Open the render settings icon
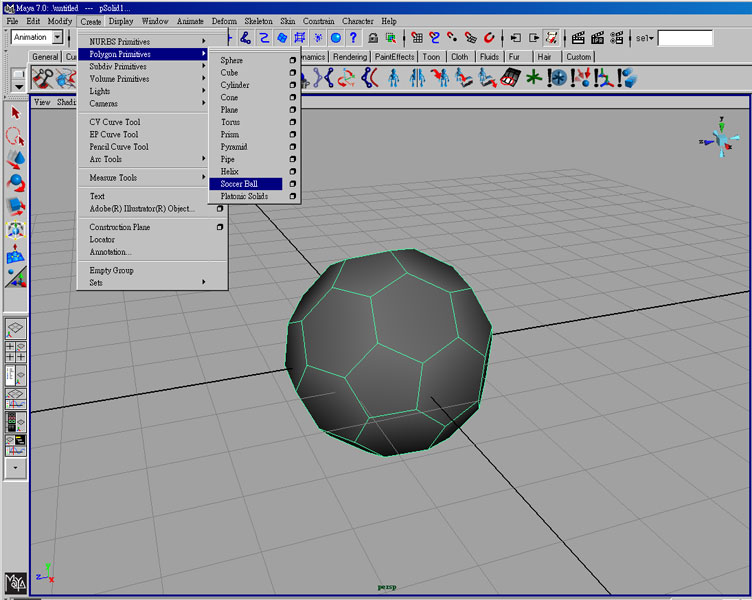Screen dimensions: 752x600 pos(616,37)
